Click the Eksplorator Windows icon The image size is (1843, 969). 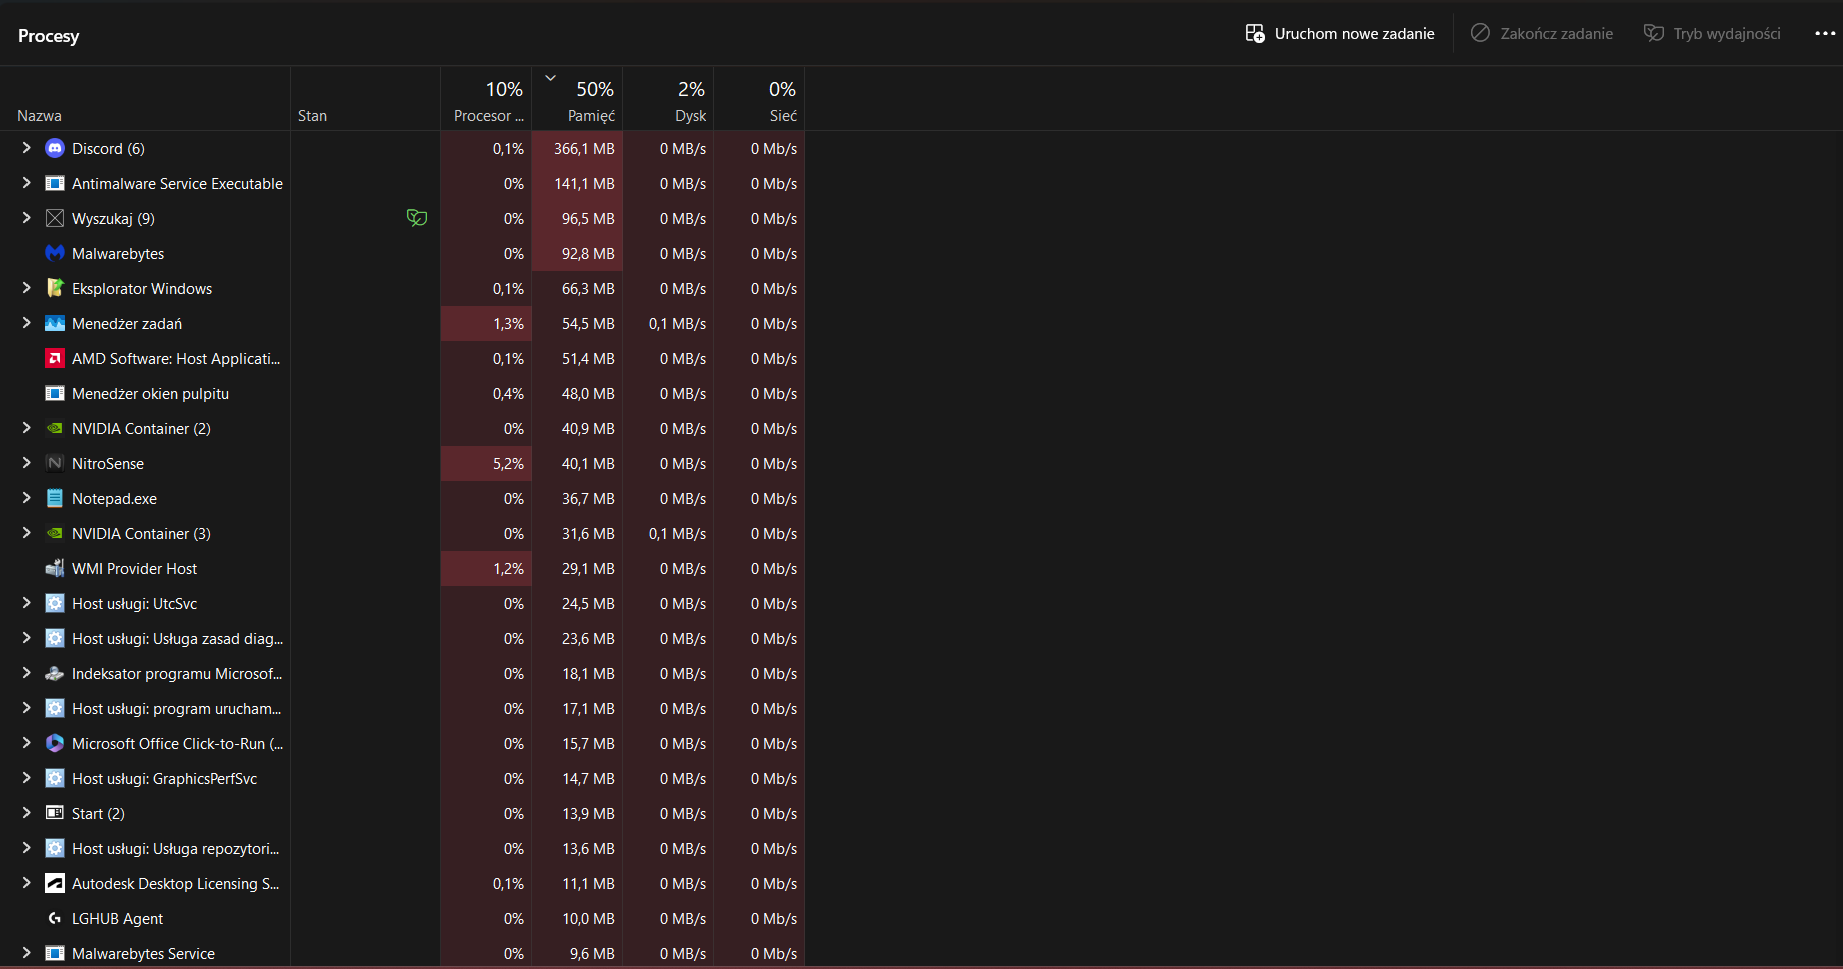(x=55, y=288)
